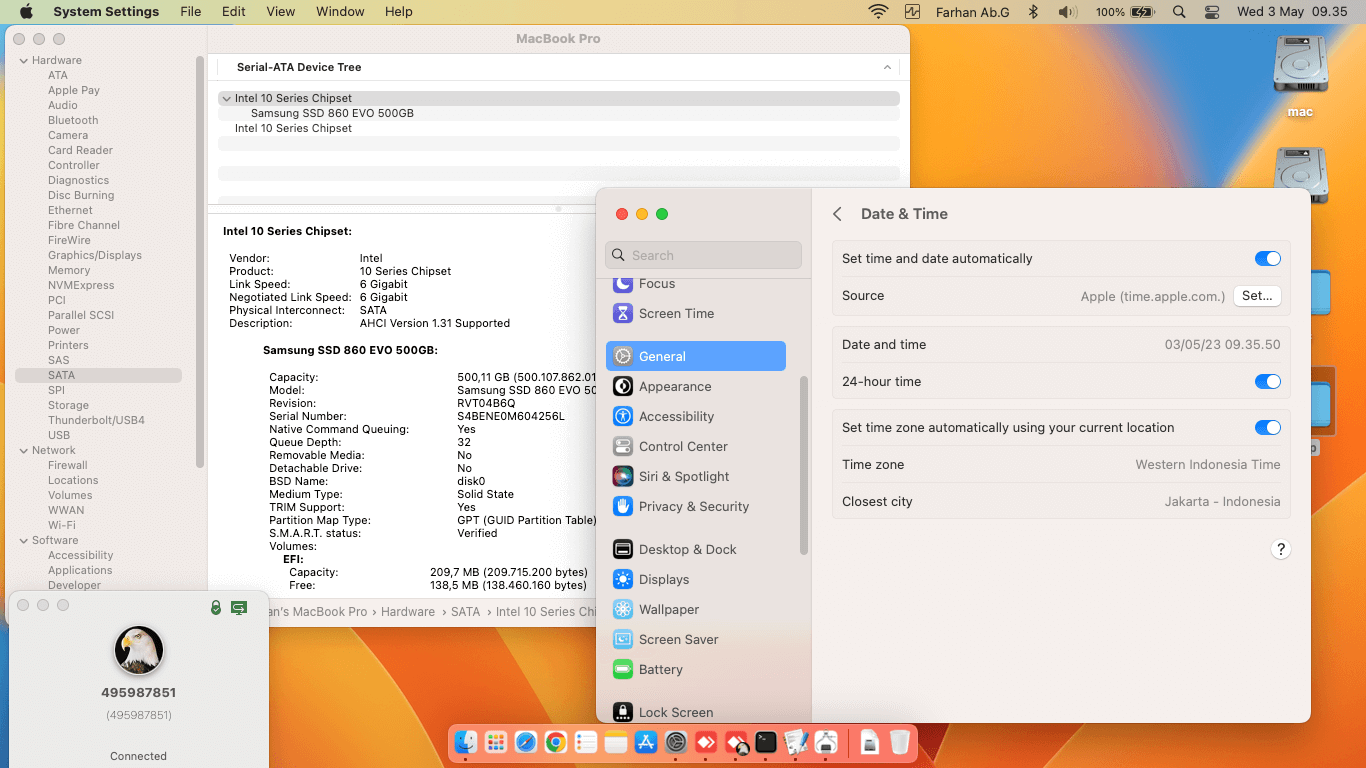Image resolution: width=1366 pixels, height=768 pixels.
Task: Click the date and time in menu bar
Action: [x=1292, y=12]
